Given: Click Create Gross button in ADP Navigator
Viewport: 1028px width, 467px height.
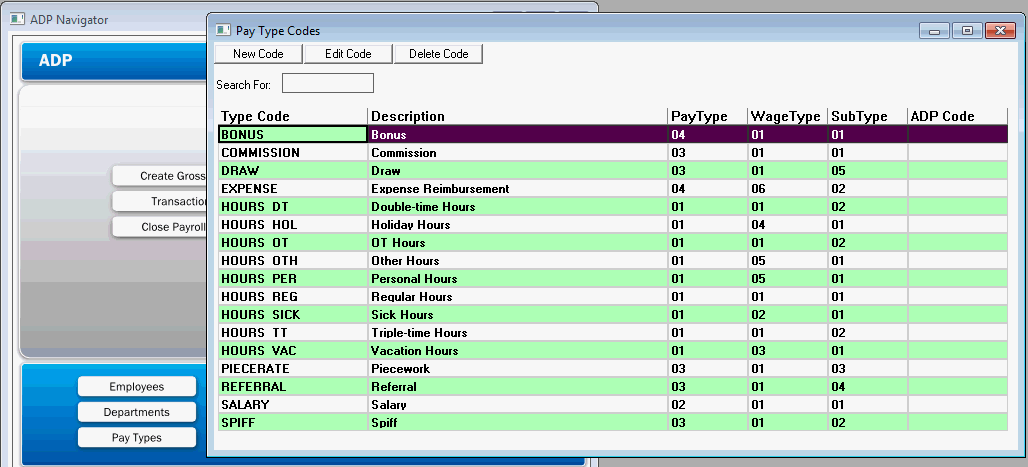Looking at the screenshot, I should tap(159, 176).
